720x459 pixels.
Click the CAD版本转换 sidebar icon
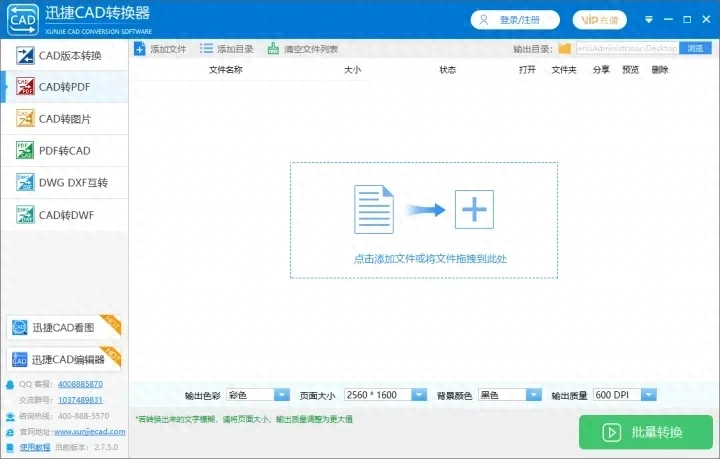tap(25, 56)
